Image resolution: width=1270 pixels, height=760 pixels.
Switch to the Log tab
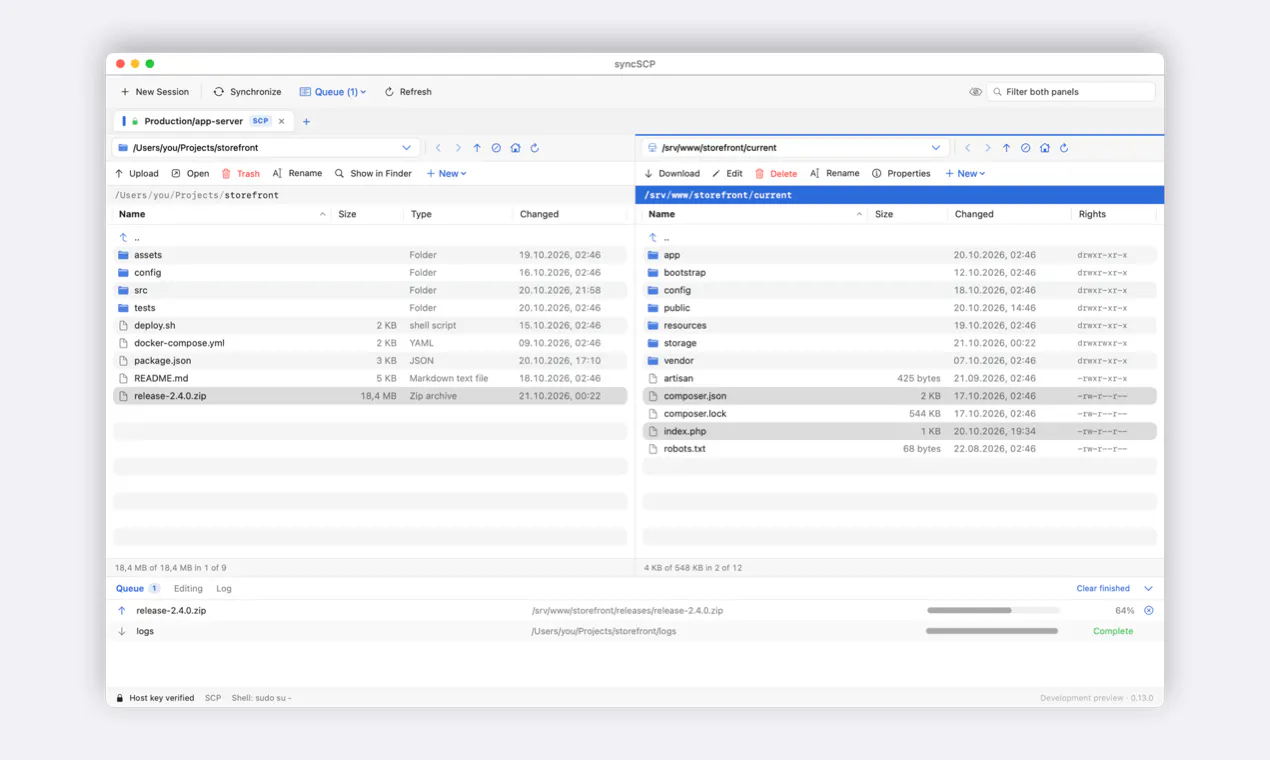click(x=224, y=589)
